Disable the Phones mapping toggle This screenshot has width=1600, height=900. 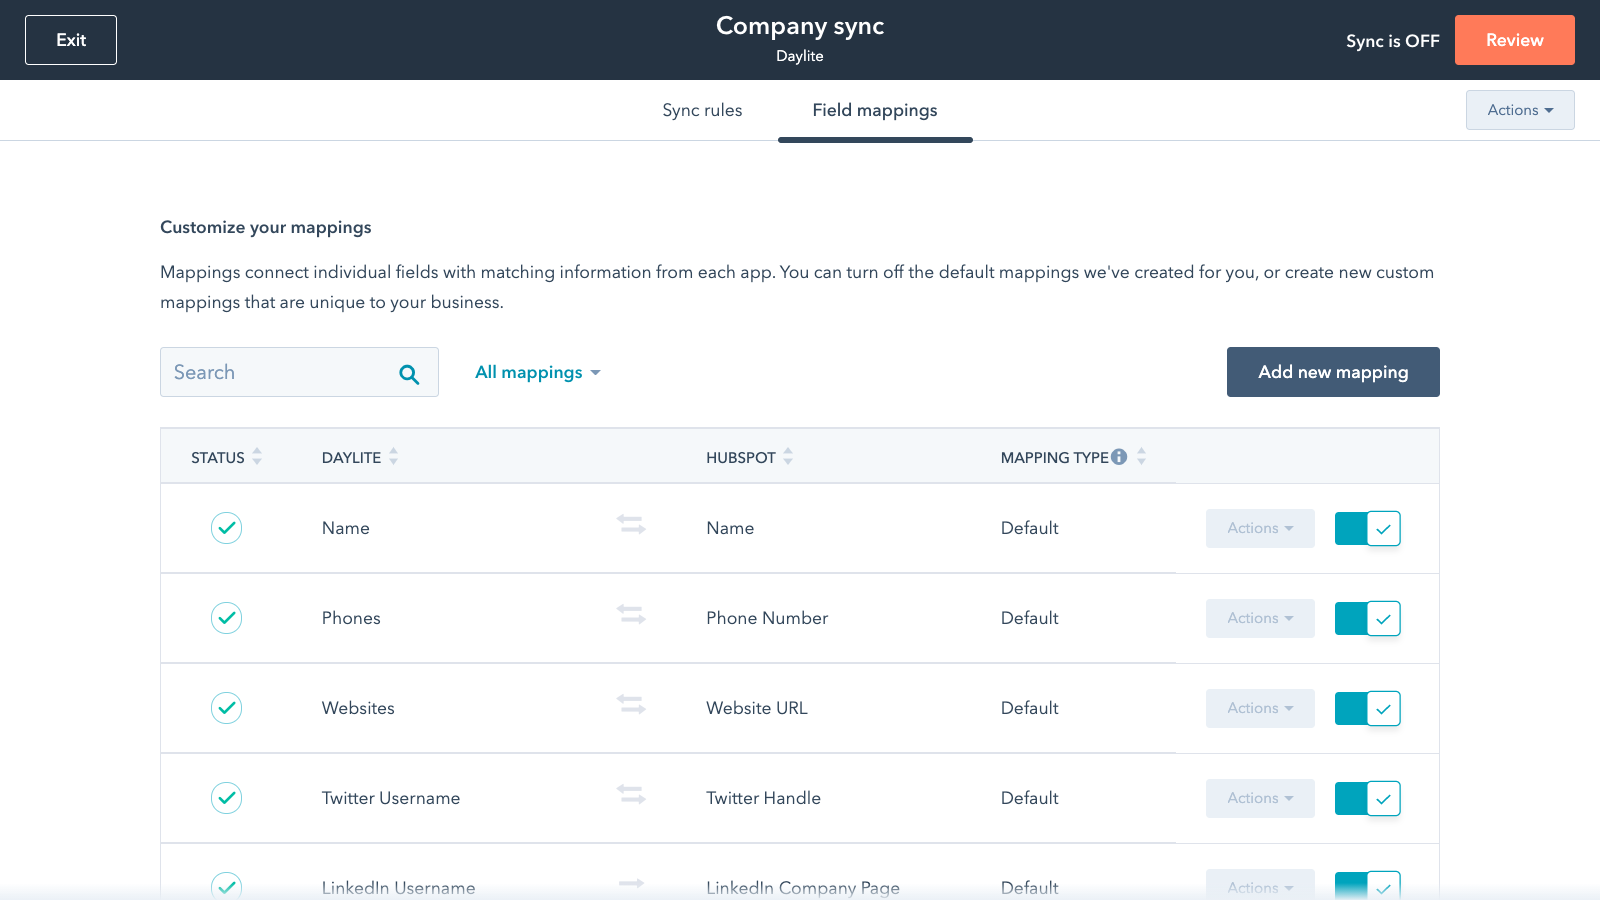1367,618
